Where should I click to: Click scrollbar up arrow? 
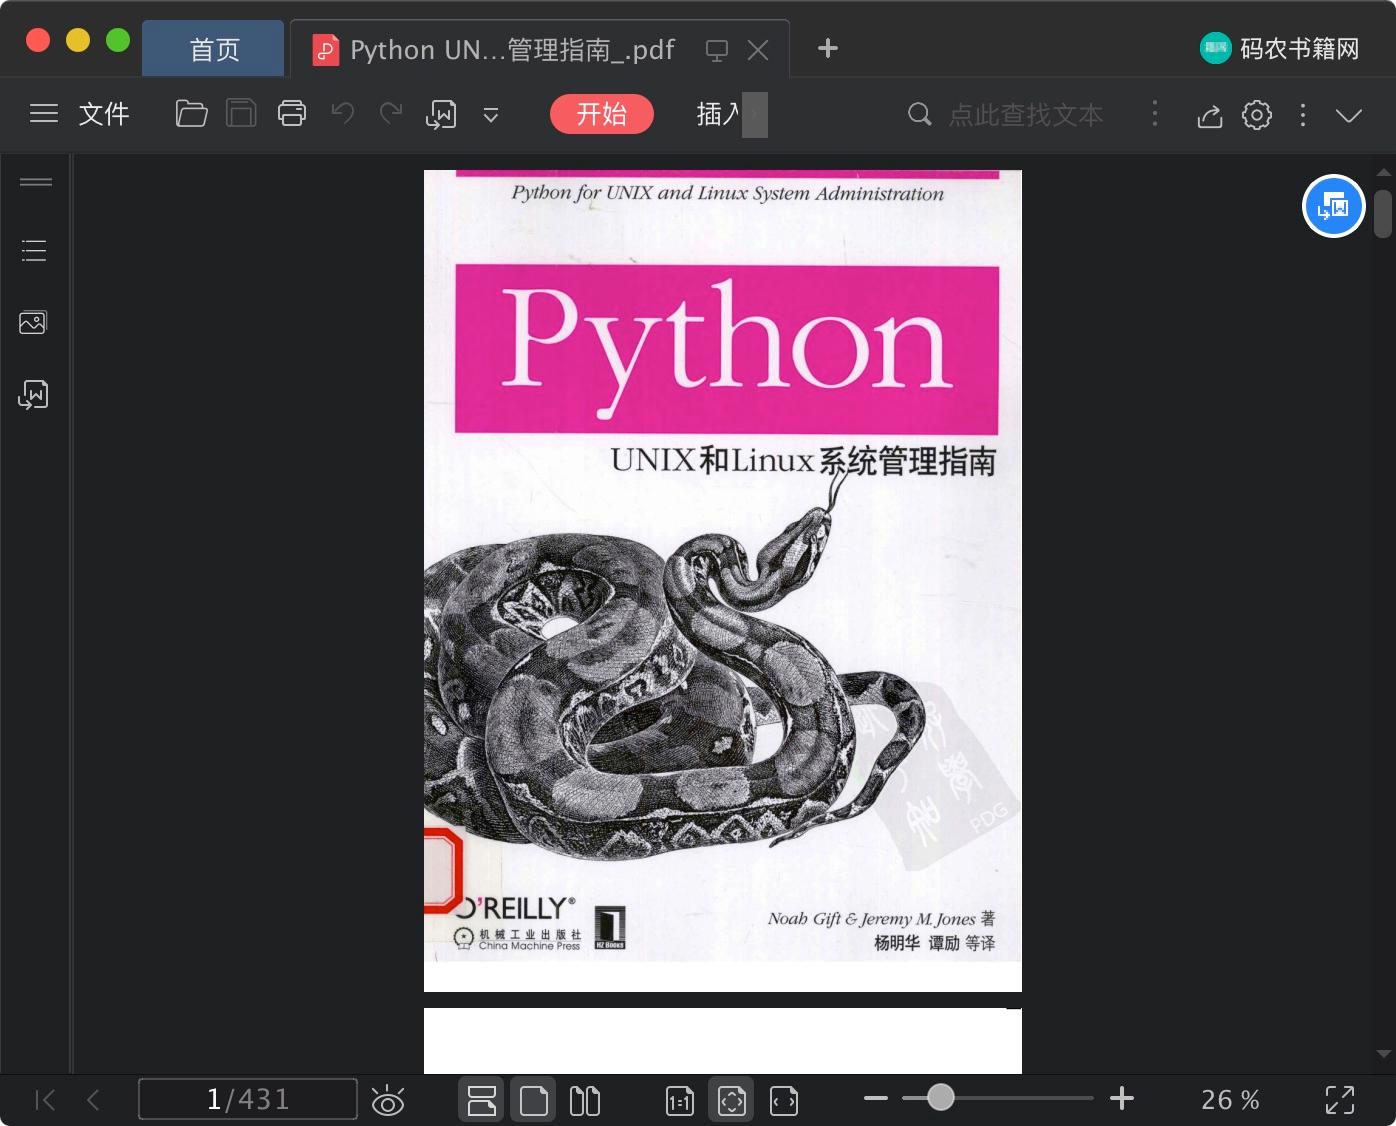click(x=1384, y=173)
